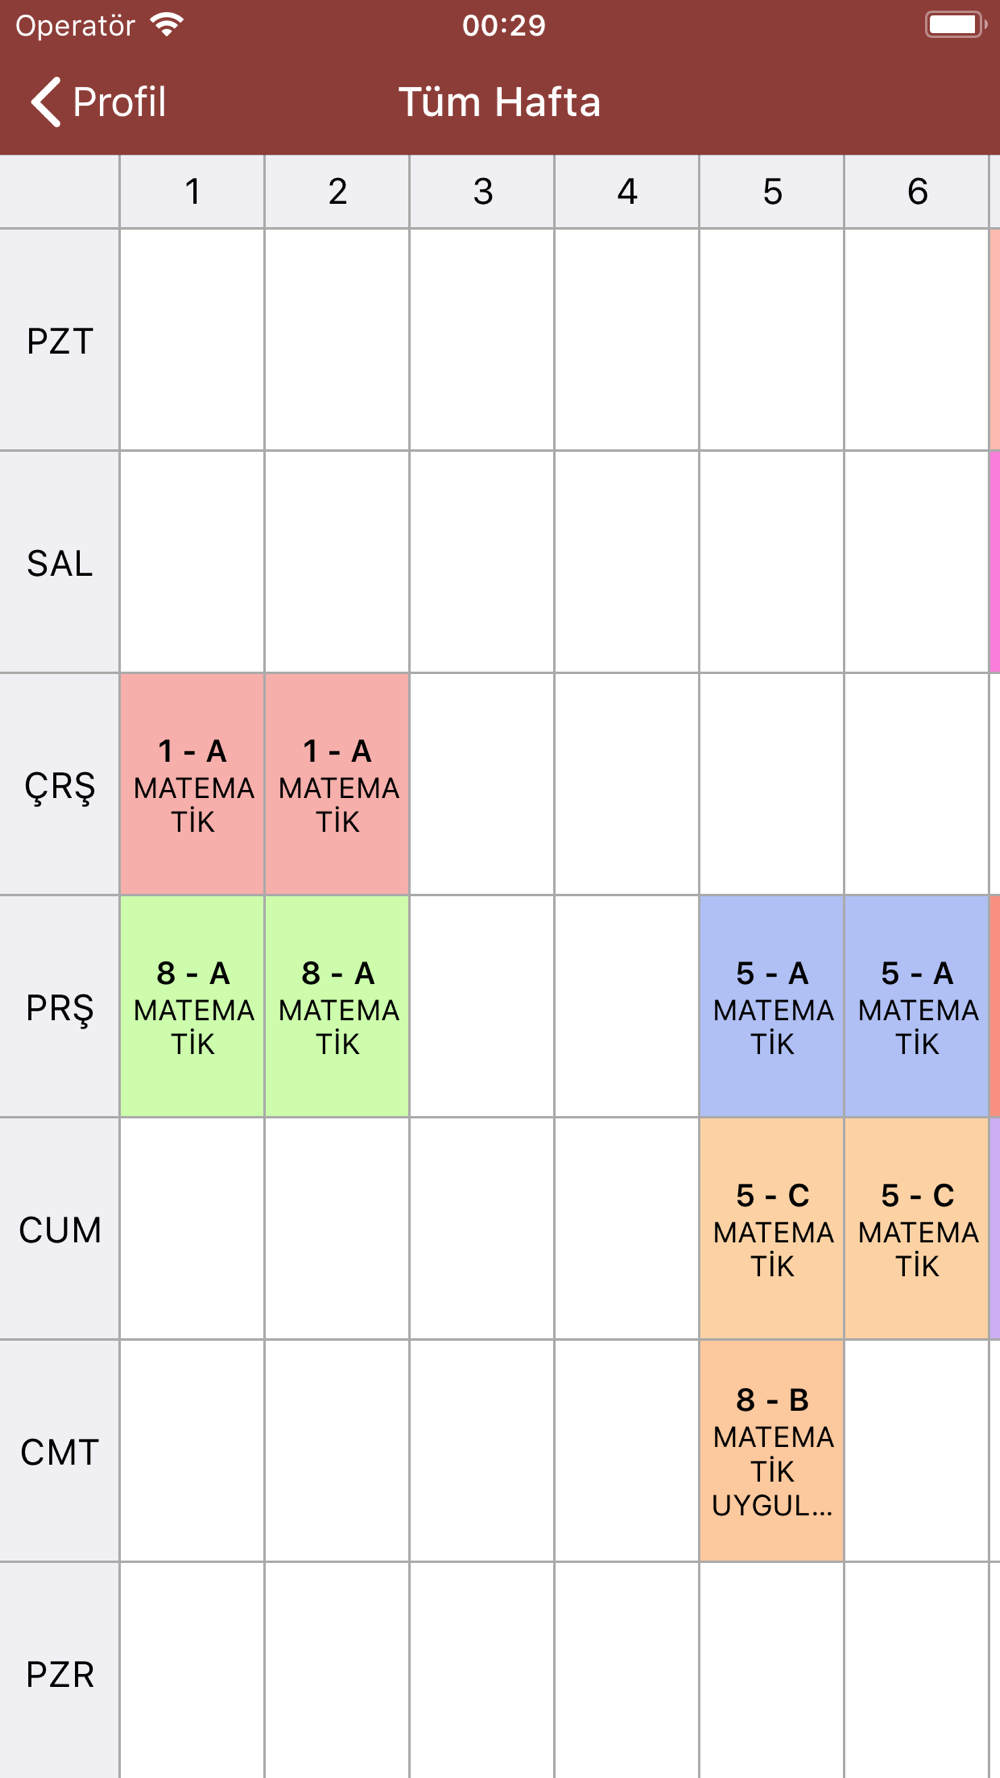Select the CUM period 6 lesson 5 - C
The height and width of the screenshot is (1778, 1000).
917,1228
